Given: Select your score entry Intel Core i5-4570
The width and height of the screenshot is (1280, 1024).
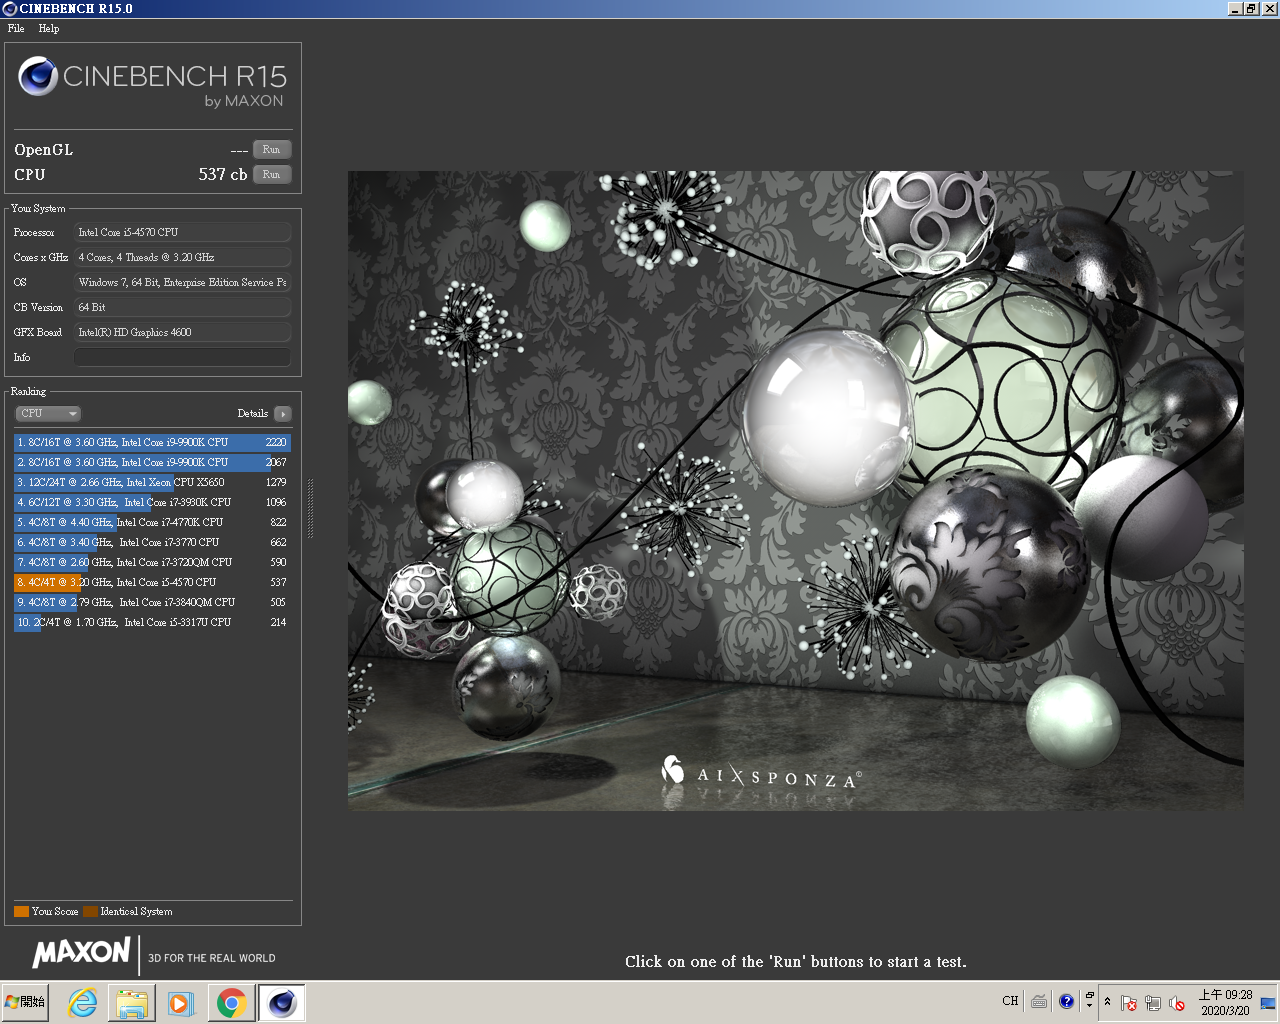Looking at the screenshot, I should 152,582.
